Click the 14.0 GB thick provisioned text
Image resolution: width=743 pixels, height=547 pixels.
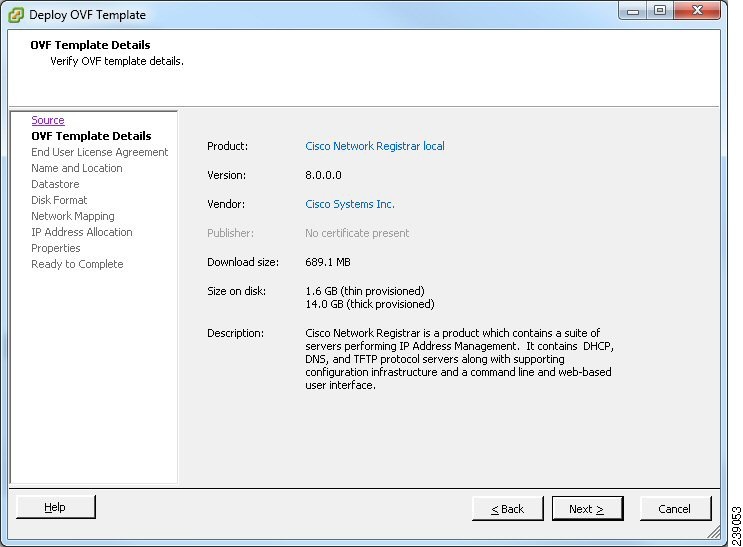point(370,304)
